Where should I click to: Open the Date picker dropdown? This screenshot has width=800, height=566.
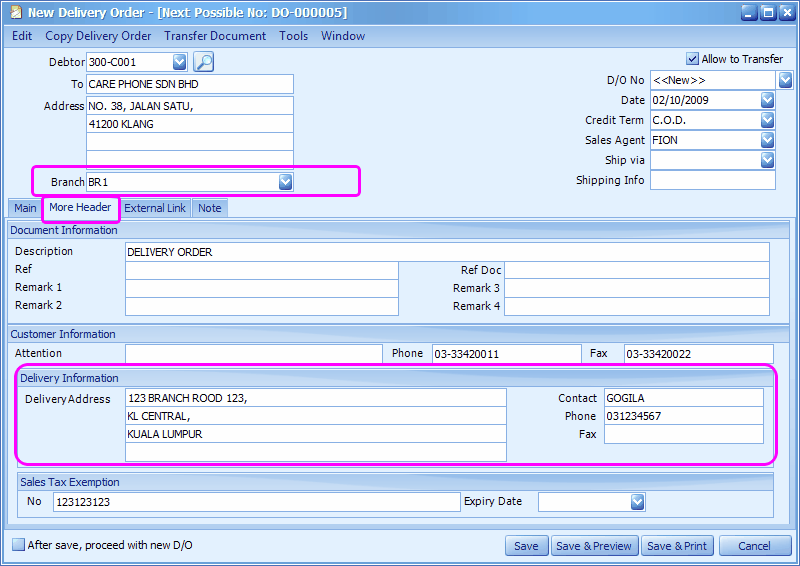tap(767, 100)
